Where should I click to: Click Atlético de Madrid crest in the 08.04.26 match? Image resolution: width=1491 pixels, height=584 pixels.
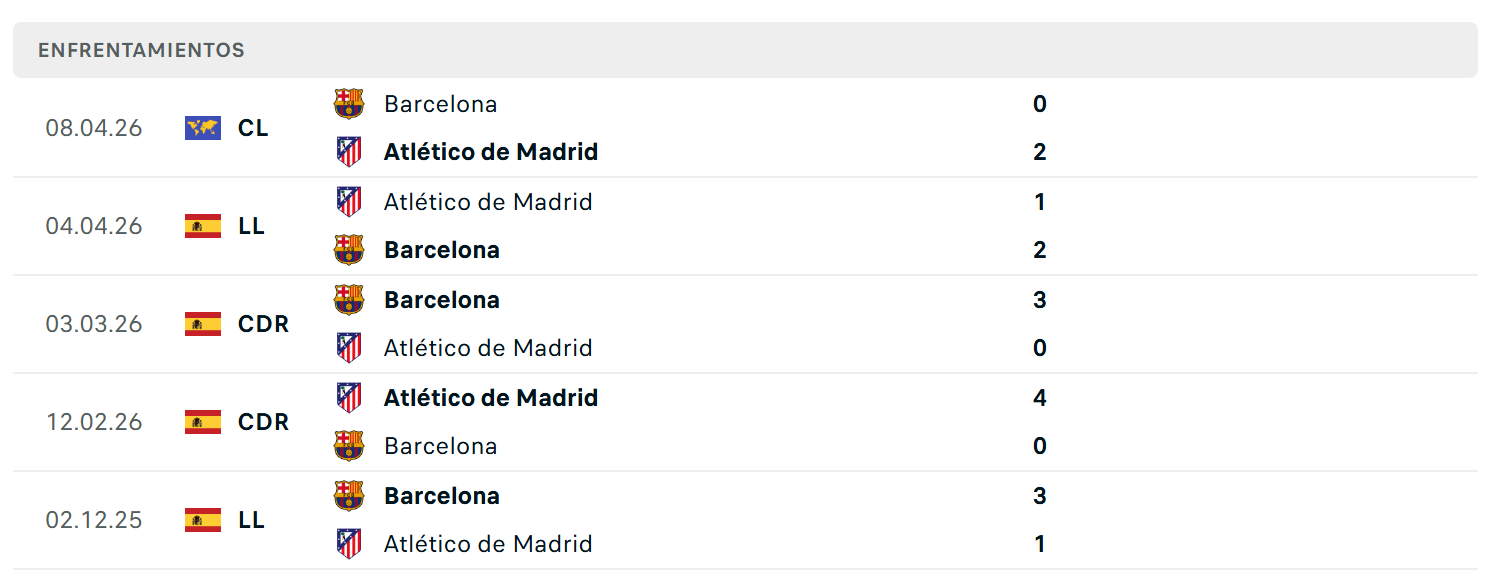pyautogui.click(x=349, y=152)
